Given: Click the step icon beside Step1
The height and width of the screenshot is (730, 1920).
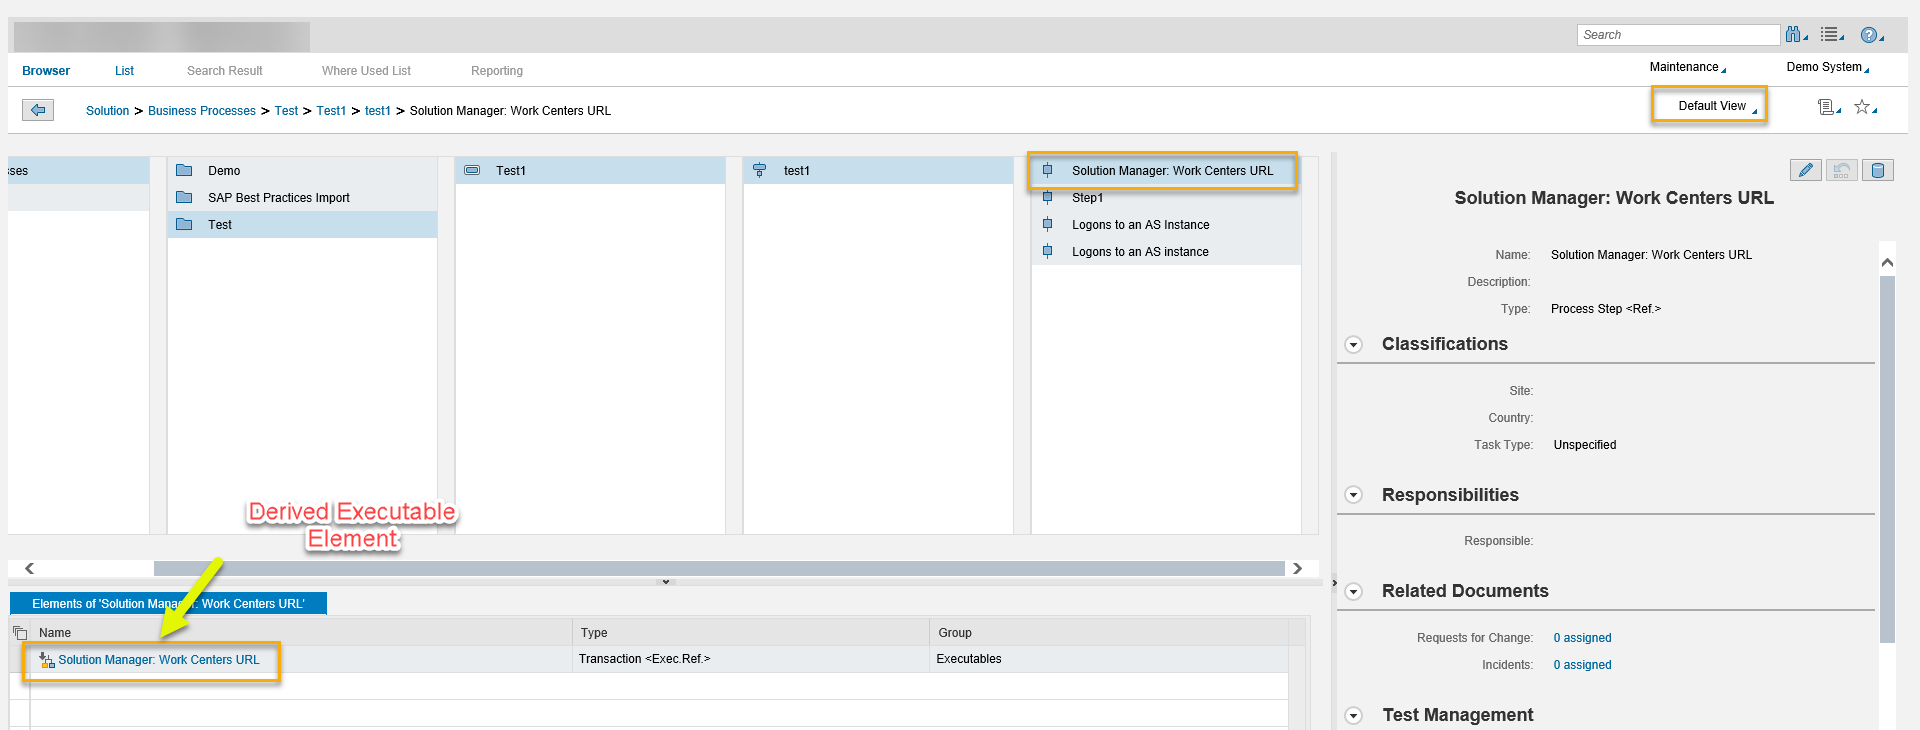Looking at the screenshot, I should click(1048, 197).
